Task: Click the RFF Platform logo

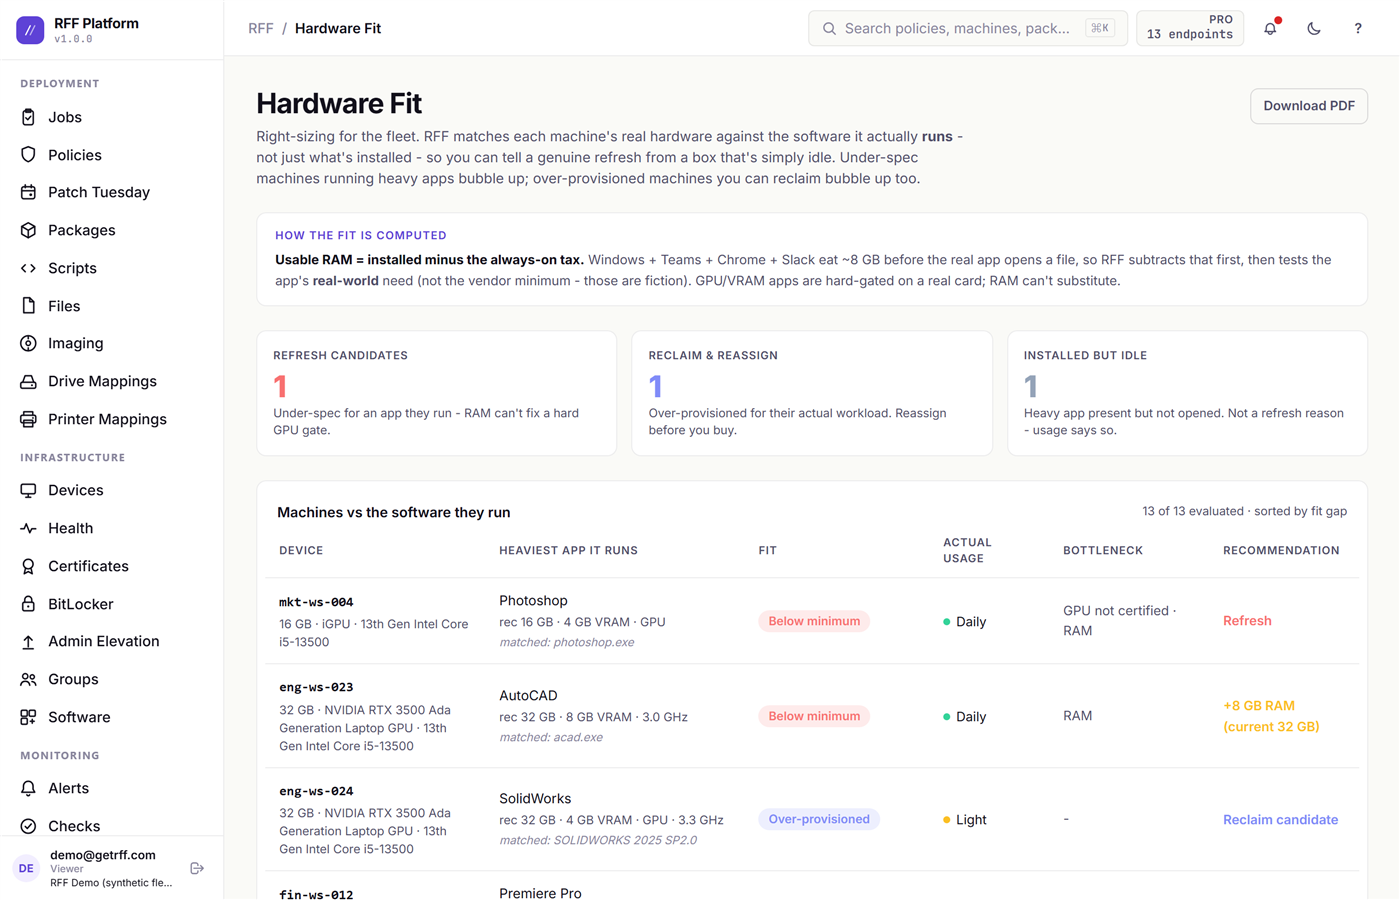Action: click(x=30, y=30)
